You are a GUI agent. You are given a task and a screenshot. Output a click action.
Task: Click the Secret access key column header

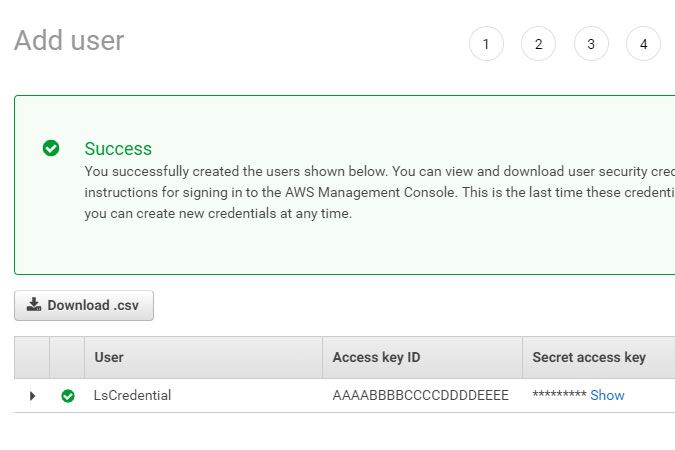pyautogui.click(x=589, y=357)
